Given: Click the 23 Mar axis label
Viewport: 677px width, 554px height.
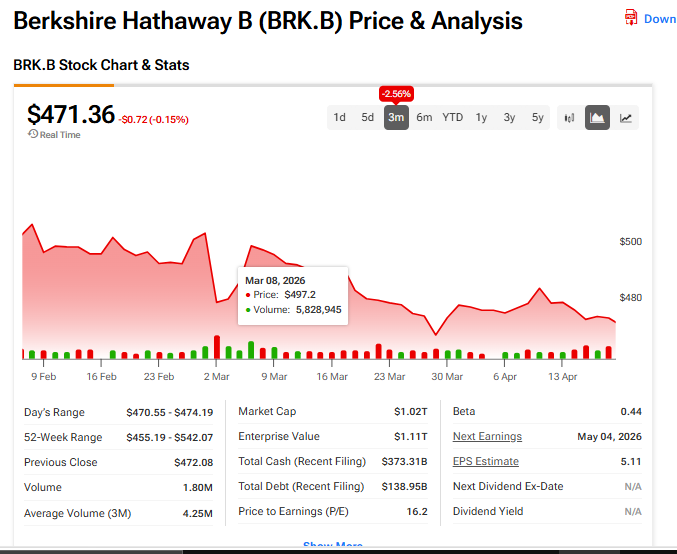Looking at the screenshot, I should (389, 377).
